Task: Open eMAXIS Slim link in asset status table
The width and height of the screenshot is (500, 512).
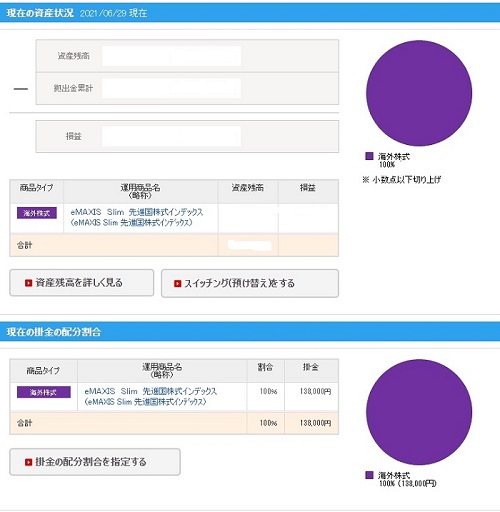Action: pyautogui.click(x=137, y=217)
